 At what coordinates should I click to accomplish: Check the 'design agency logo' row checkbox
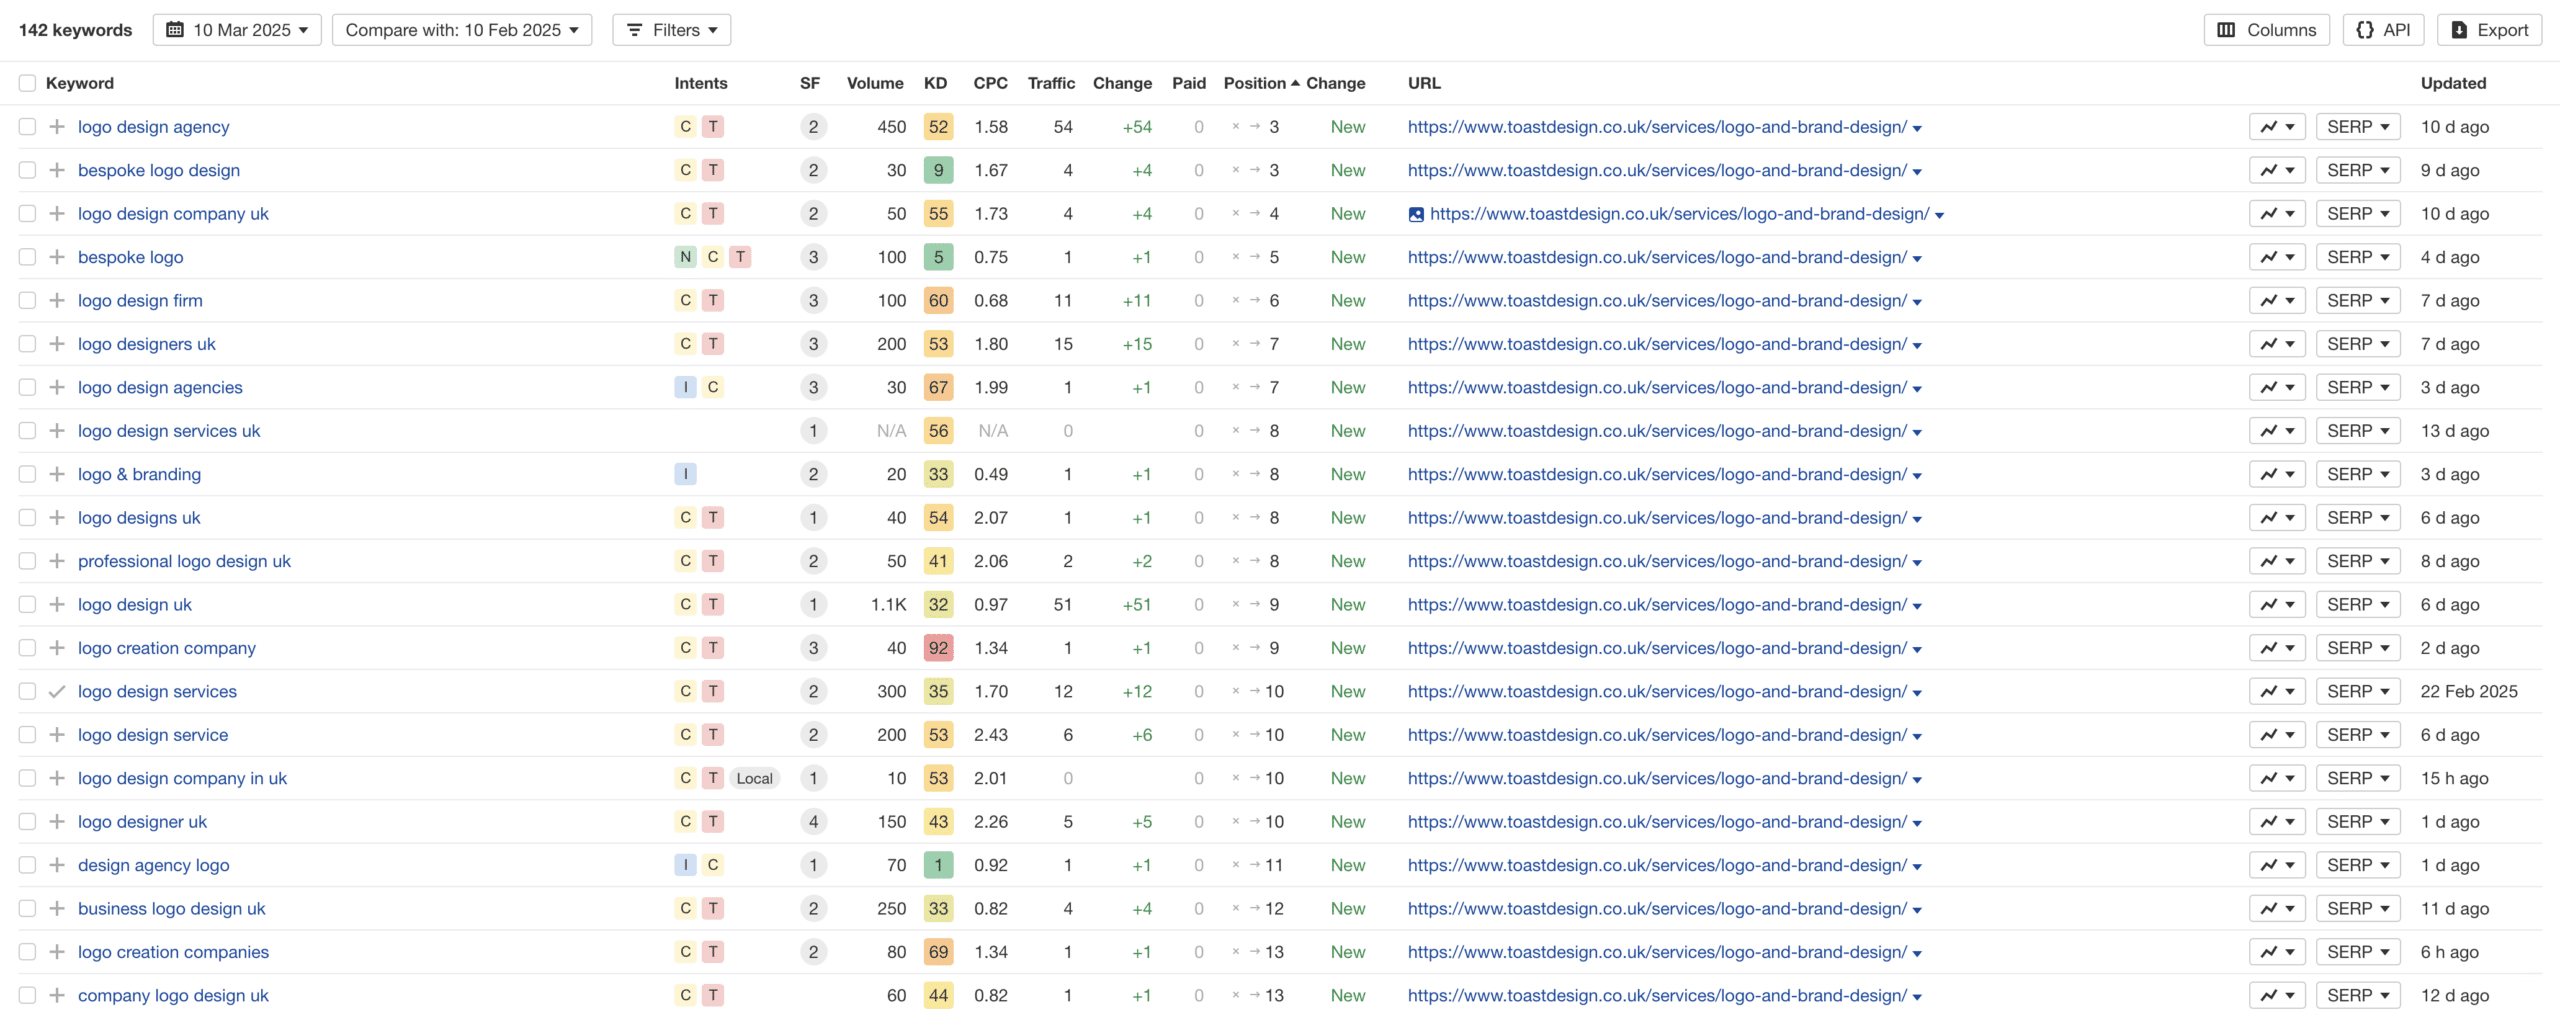(27, 865)
